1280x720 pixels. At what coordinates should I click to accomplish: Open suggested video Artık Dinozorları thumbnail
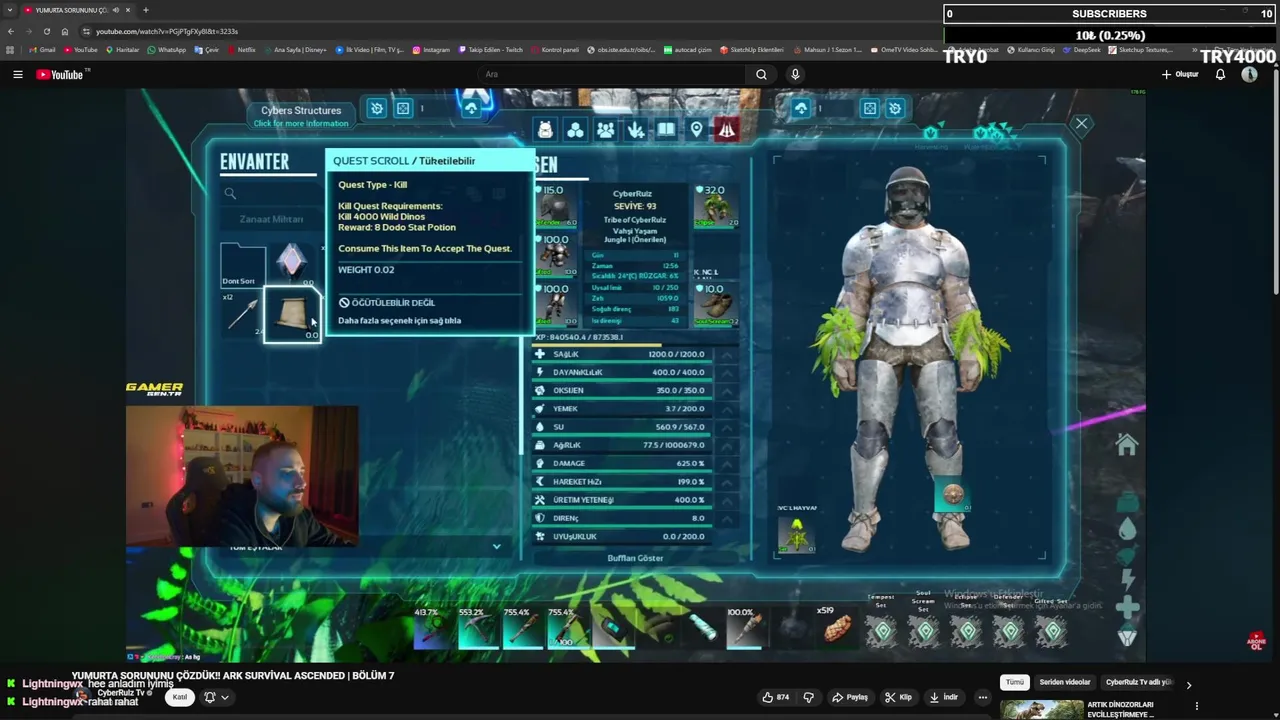point(1041,708)
